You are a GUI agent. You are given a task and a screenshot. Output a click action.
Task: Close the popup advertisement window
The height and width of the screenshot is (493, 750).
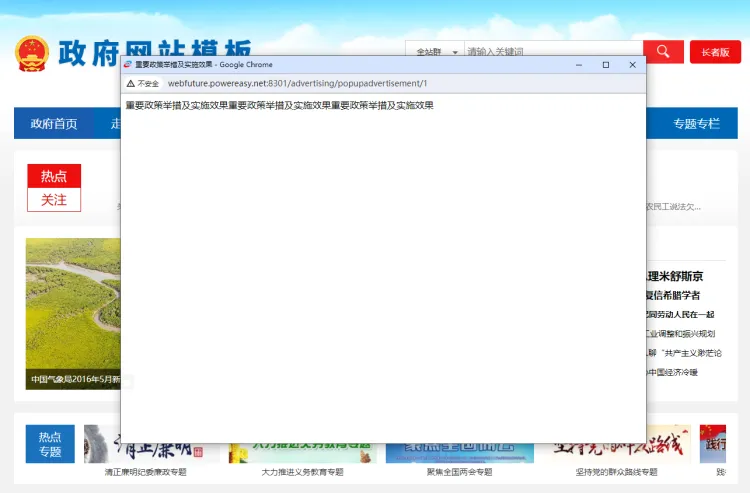tap(632, 65)
